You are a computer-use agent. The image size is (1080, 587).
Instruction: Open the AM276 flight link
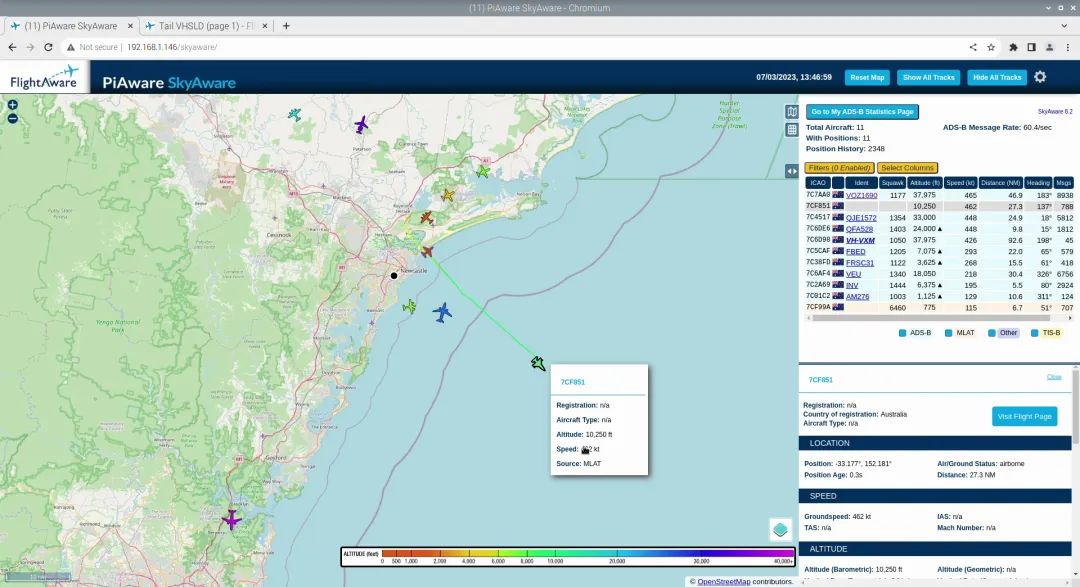(858, 297)
